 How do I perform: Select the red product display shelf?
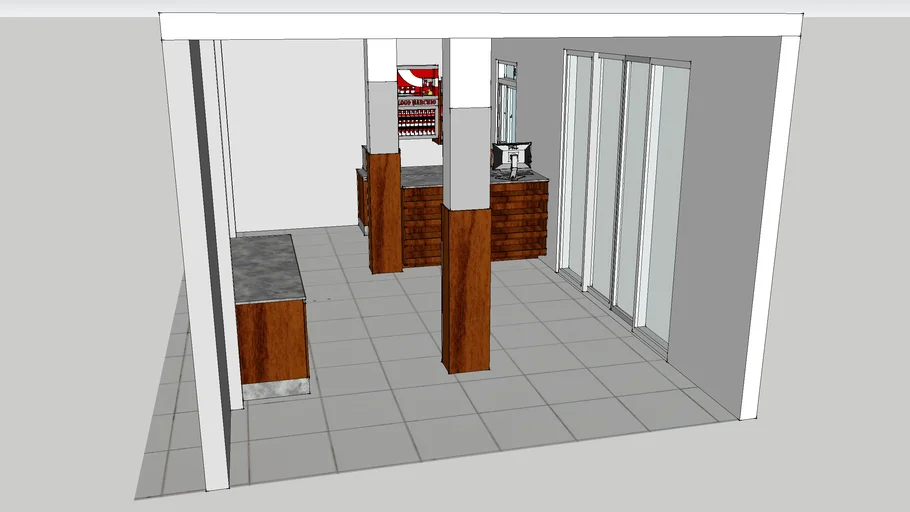point(417,105)
